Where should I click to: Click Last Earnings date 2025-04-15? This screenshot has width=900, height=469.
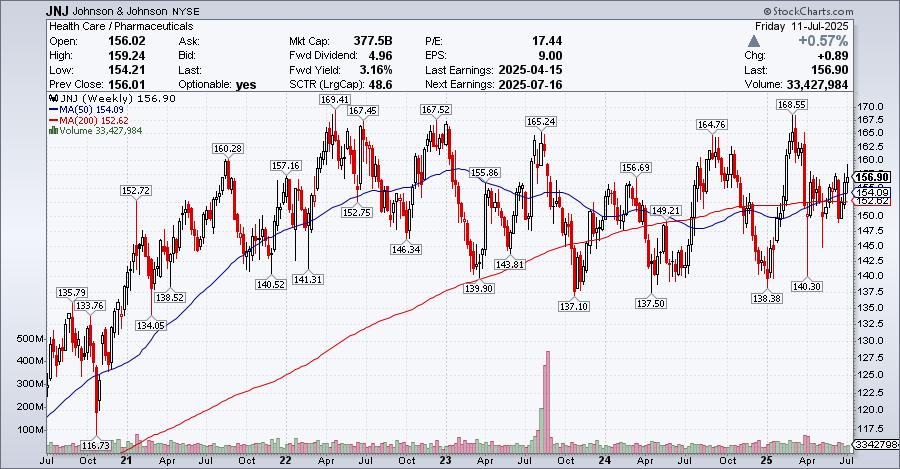pos(530,70)
